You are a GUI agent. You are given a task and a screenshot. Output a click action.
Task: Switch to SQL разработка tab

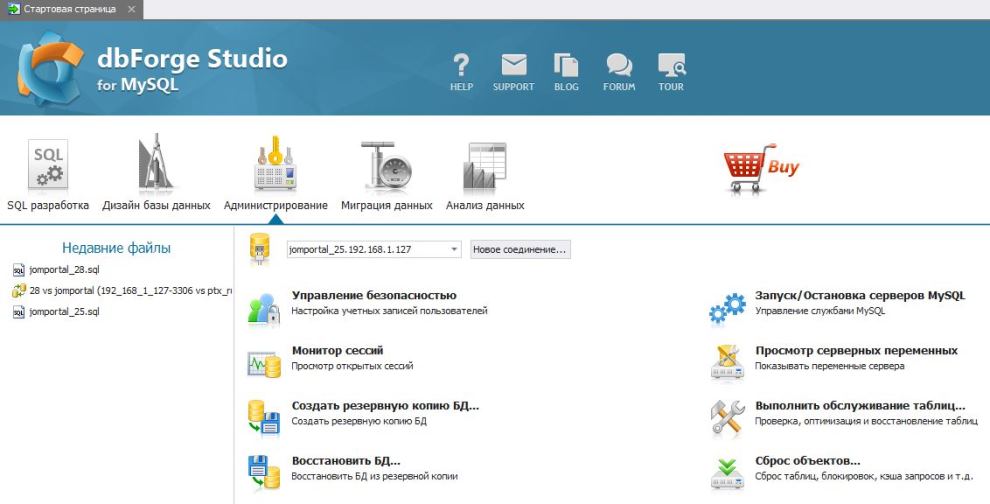tap(48, 176)
